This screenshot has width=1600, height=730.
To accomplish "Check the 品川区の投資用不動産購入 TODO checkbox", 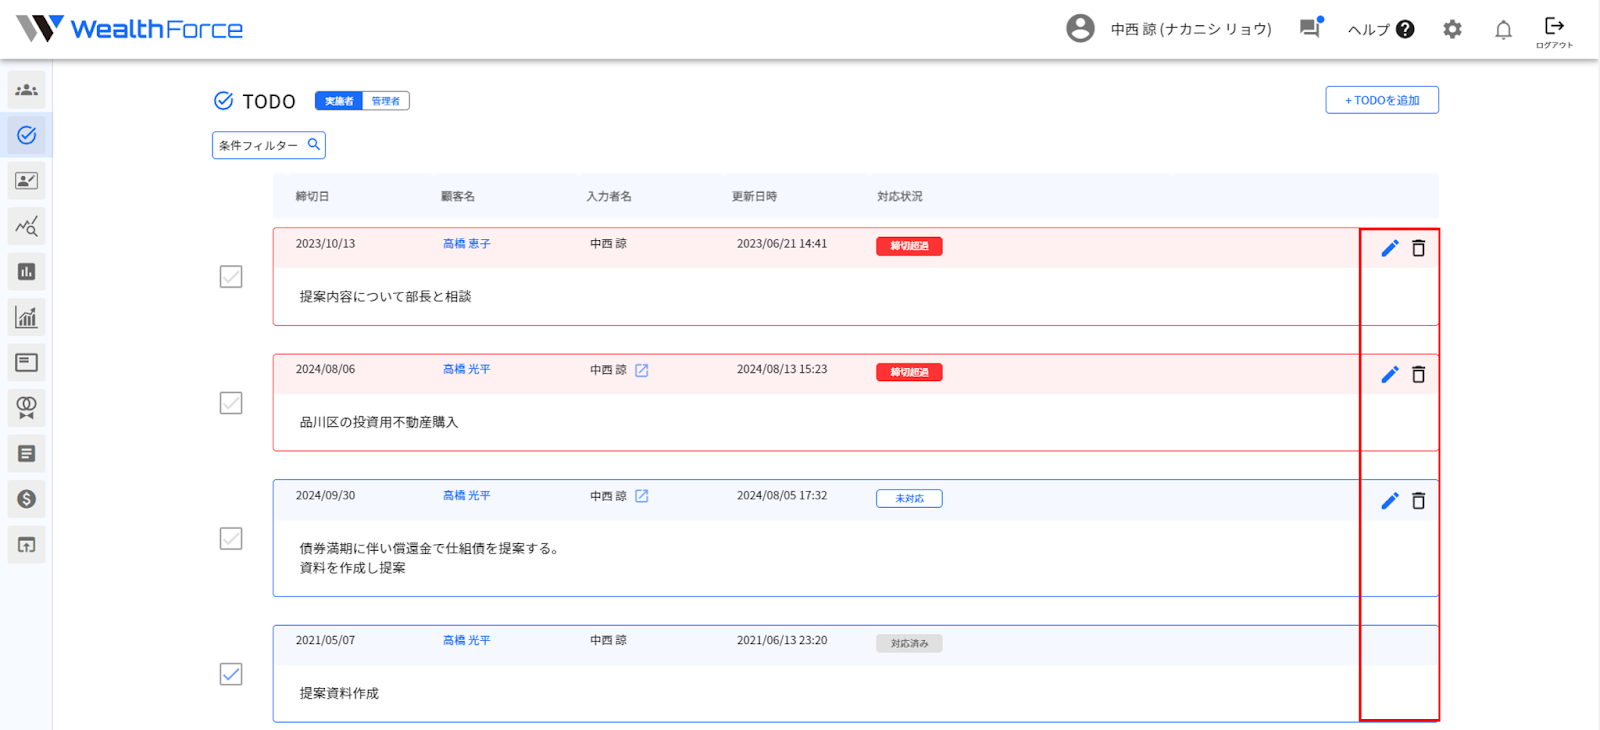I will tap(231, 403).
